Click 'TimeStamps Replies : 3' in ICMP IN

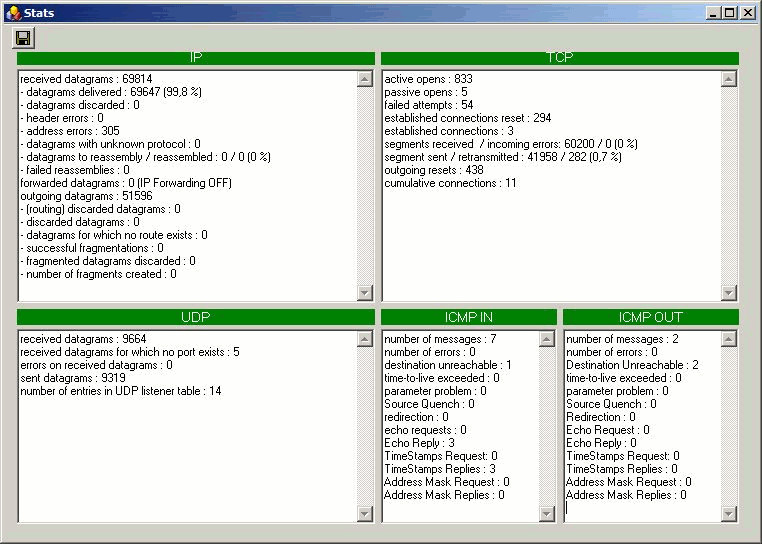(440, 469)
